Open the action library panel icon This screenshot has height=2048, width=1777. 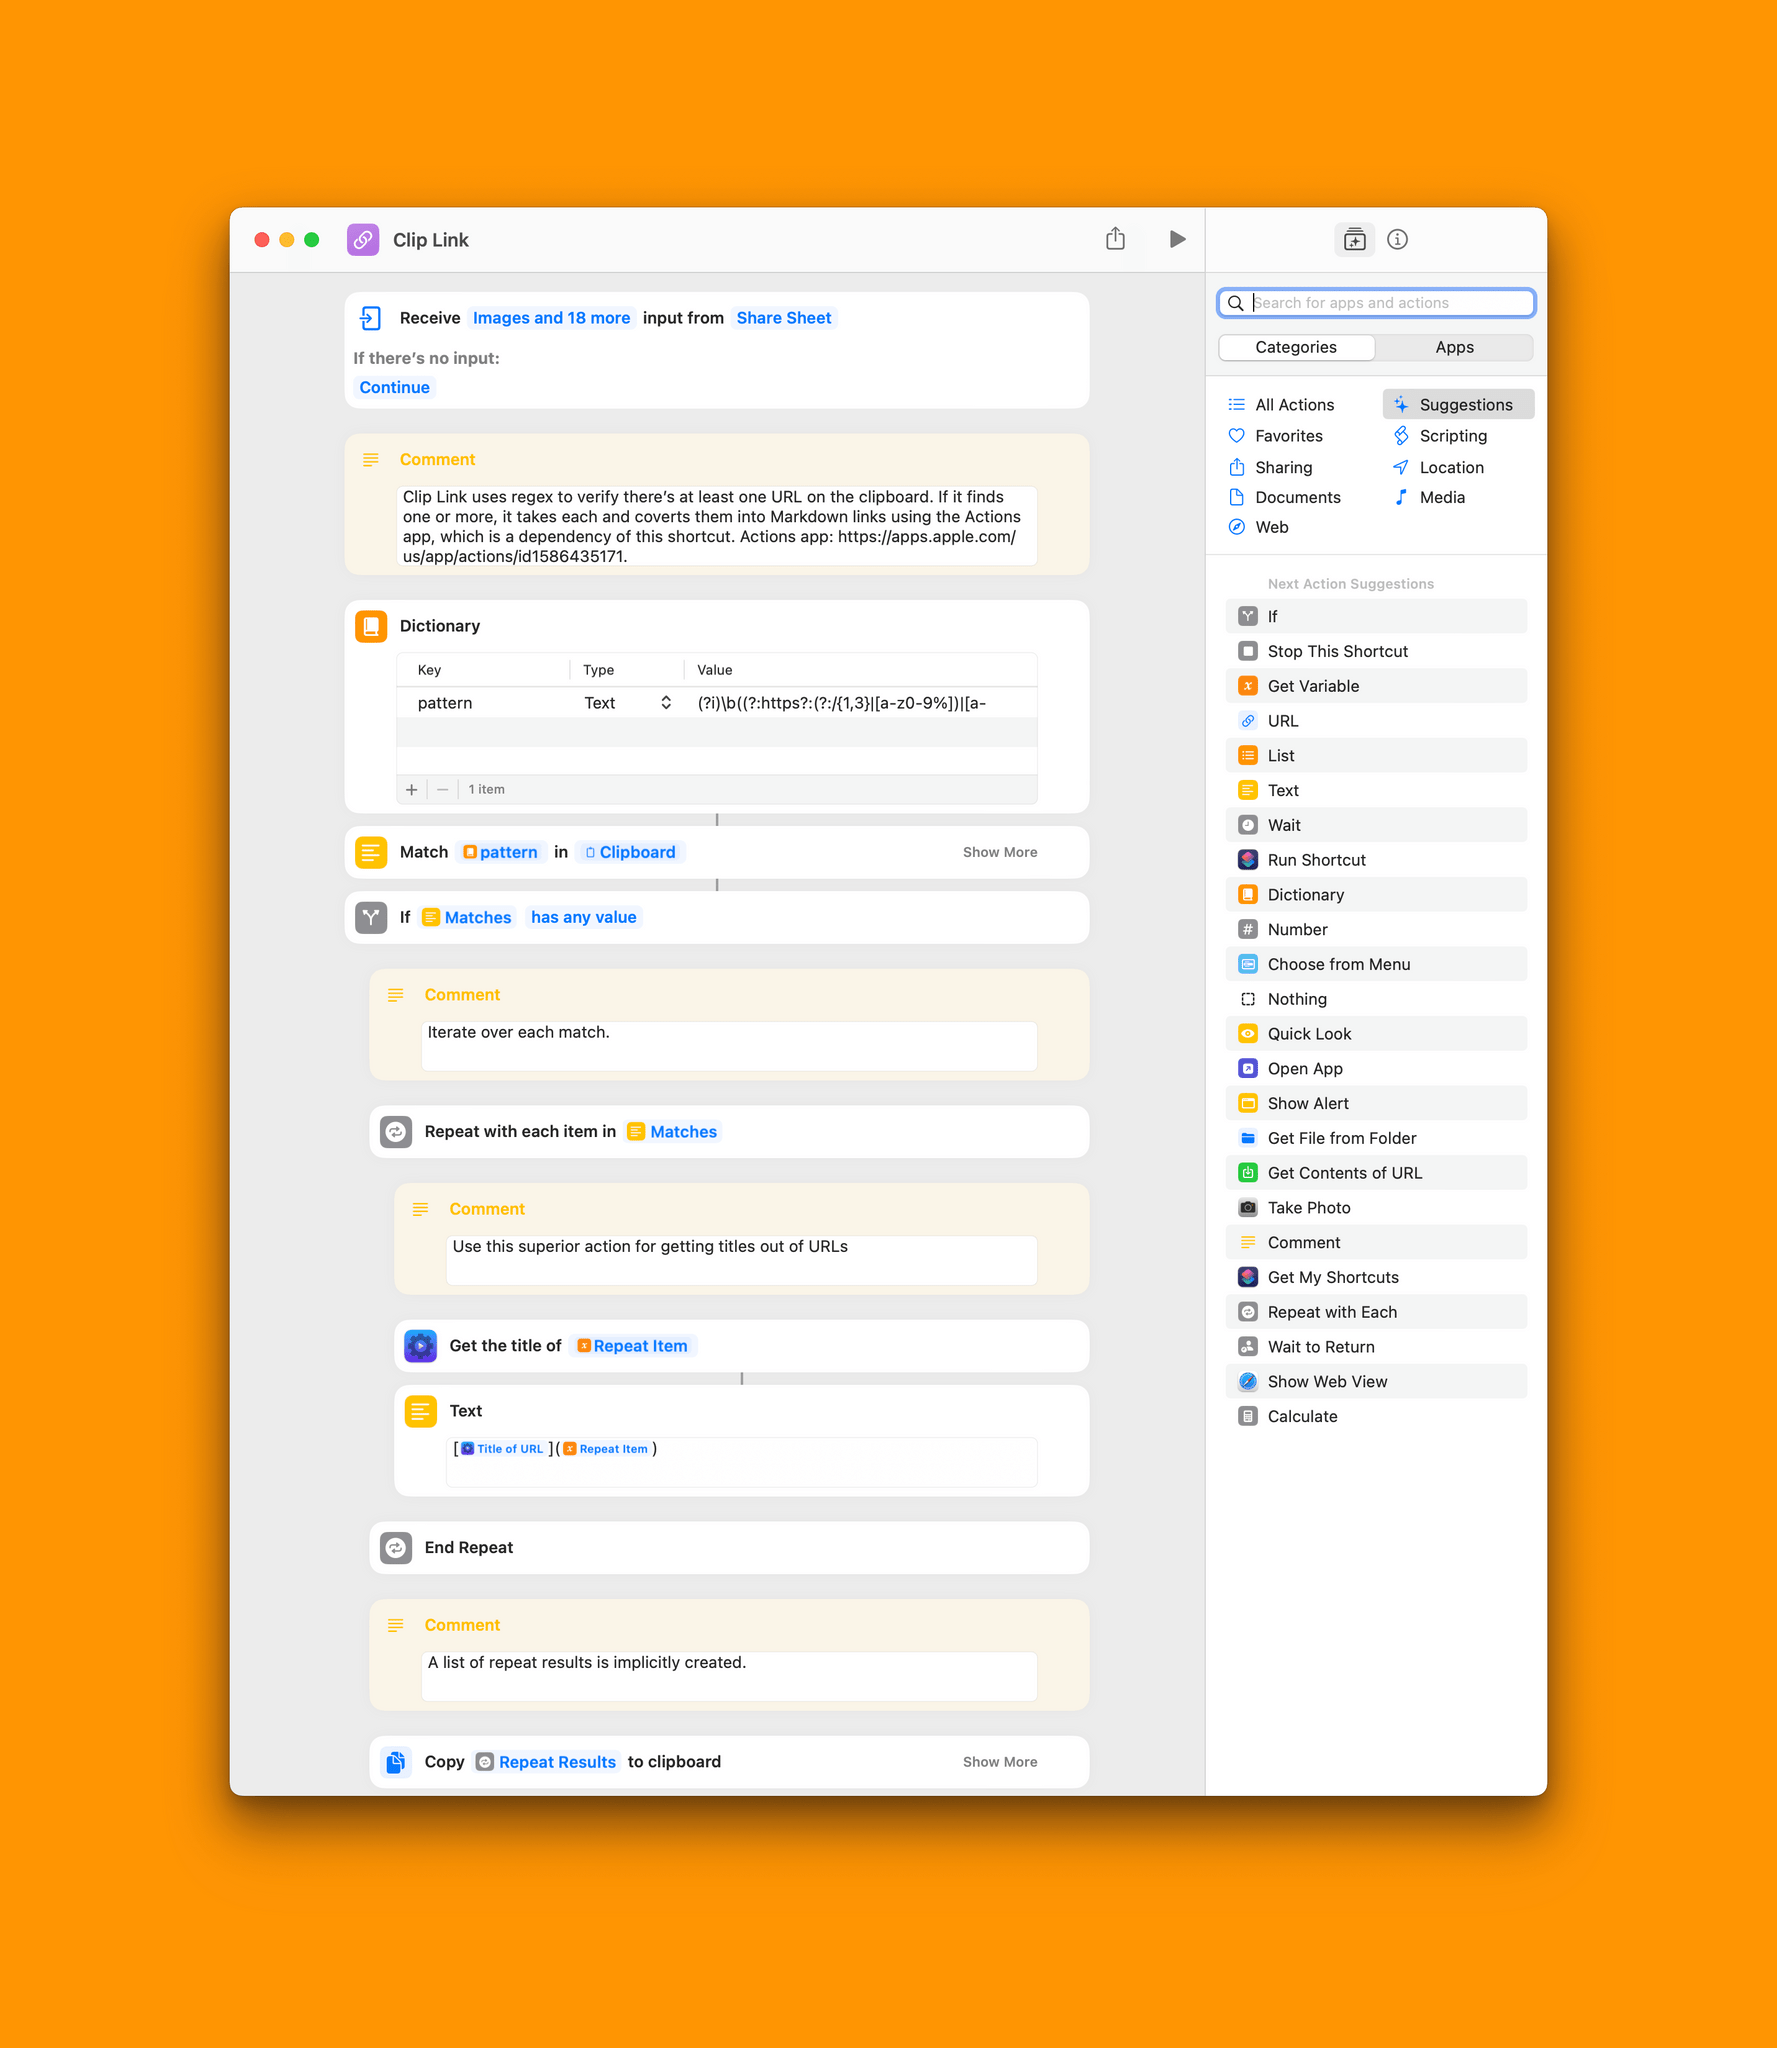point(1354,239)
